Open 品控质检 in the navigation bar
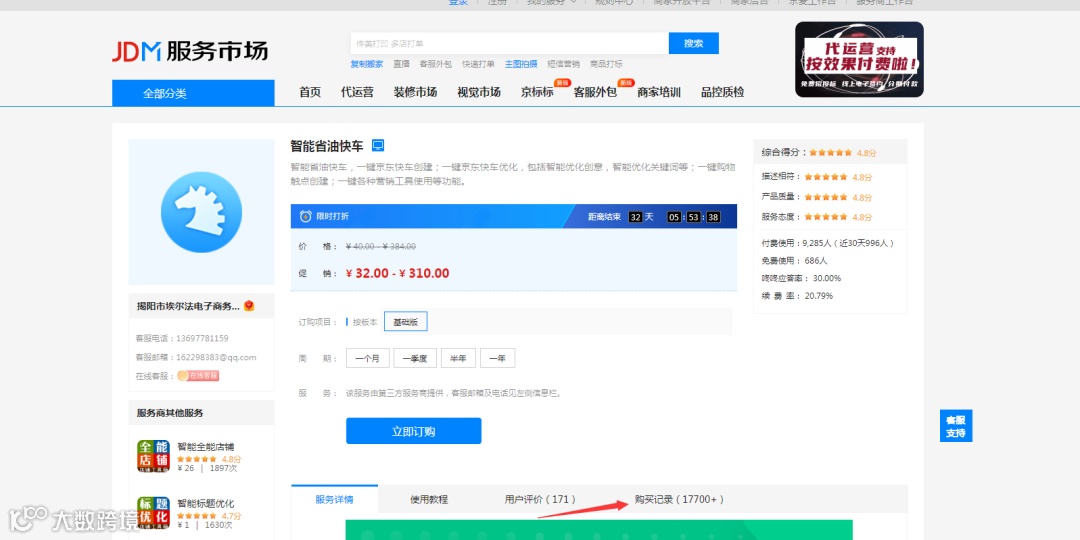Screen dimensions: 1080x540 (x=723, y=92)
